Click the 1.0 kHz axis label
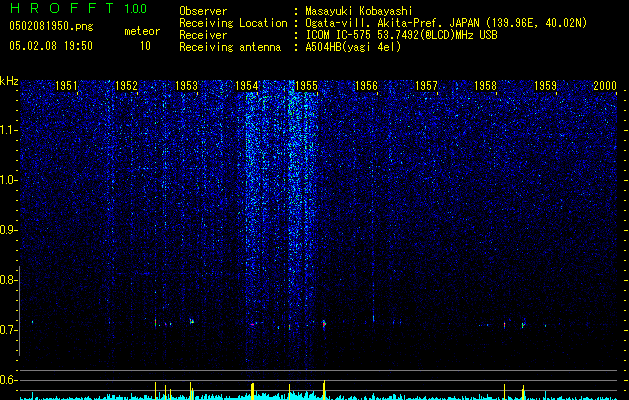629x400 pixels. pos(7,180)
